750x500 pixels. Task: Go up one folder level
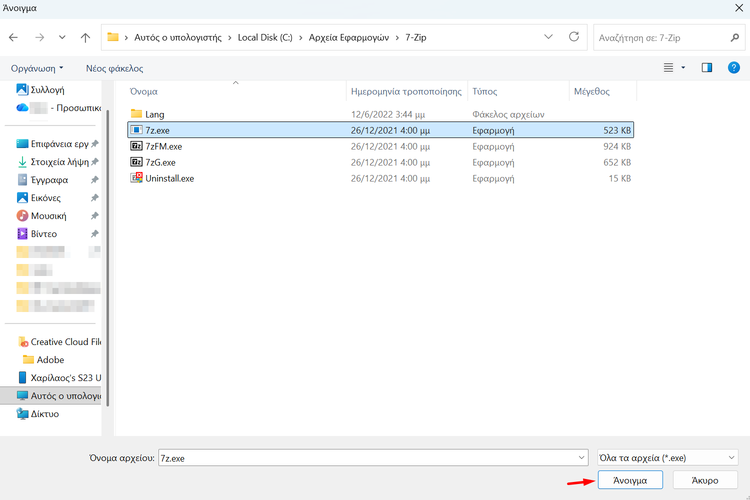click(x=86, y=37)
